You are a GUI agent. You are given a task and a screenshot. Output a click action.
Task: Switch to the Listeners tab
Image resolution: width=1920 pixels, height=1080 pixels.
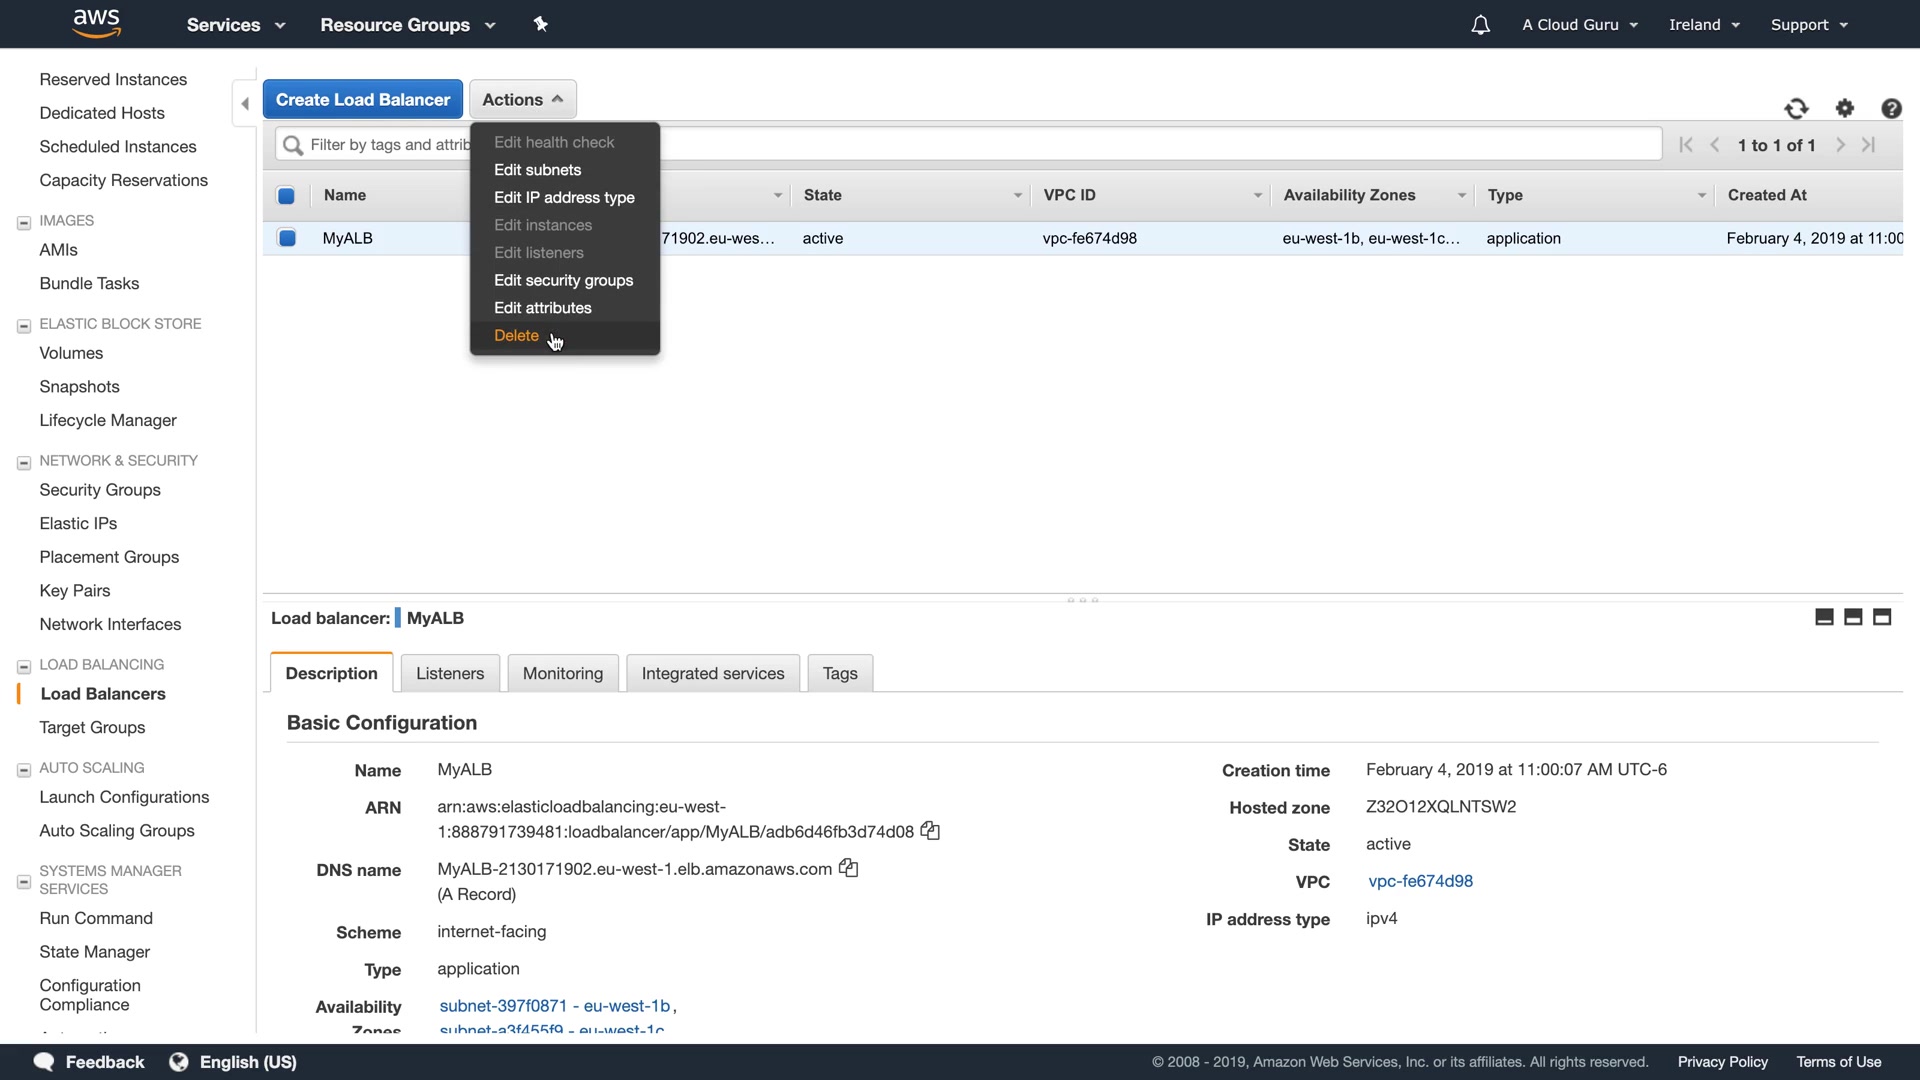449,673
